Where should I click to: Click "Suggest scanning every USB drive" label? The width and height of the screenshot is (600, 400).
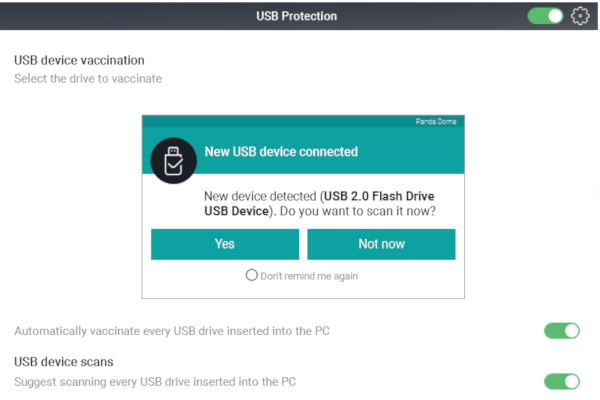point(155,382)
